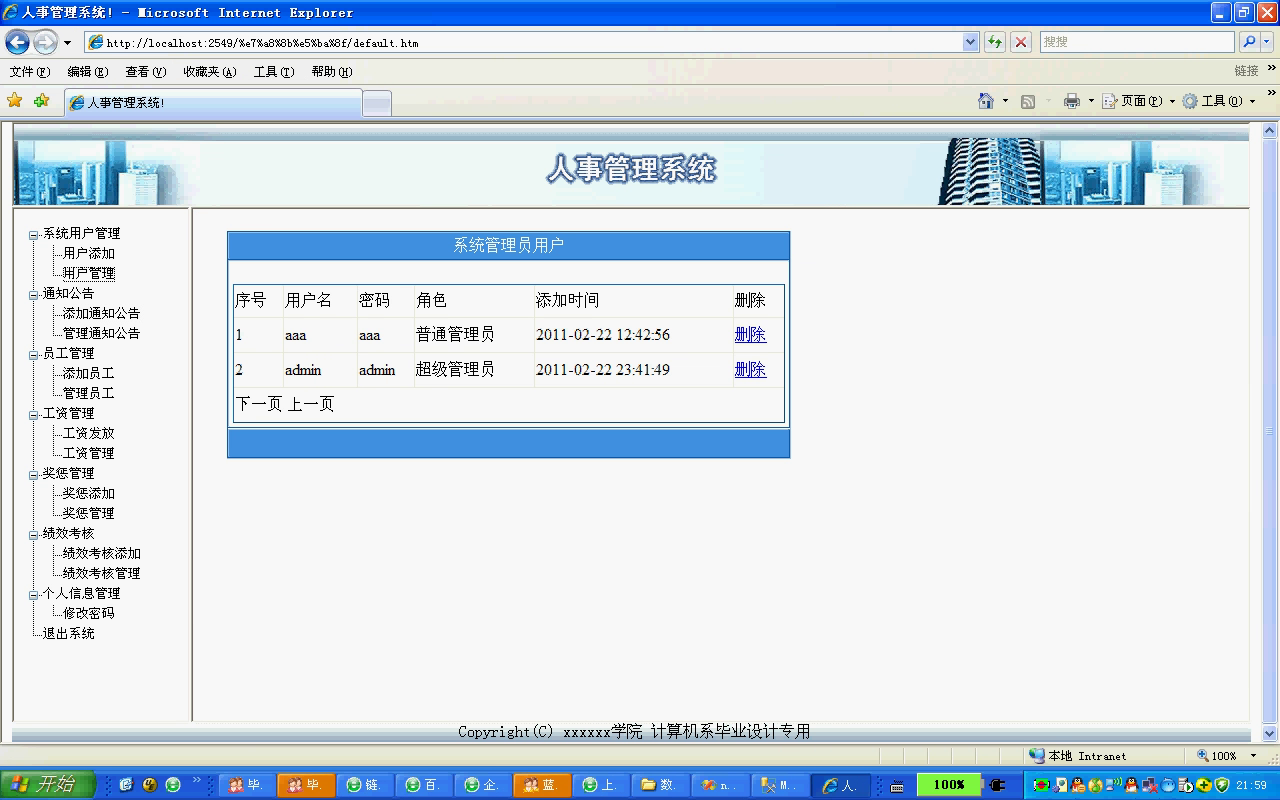Open the 文件(F) menu
The image size is (1280, 800).
(29, 72)
